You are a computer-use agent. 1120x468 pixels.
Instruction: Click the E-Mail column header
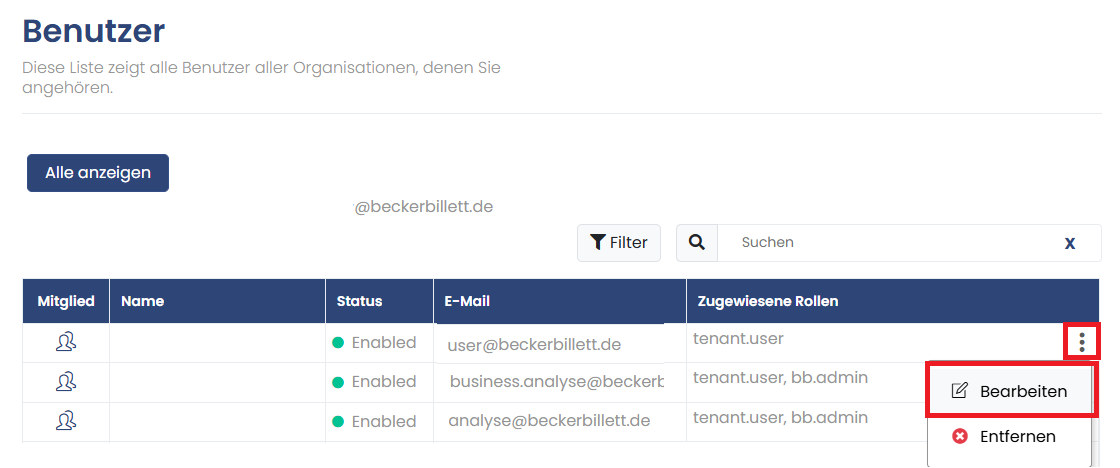(x=468, y=301)
